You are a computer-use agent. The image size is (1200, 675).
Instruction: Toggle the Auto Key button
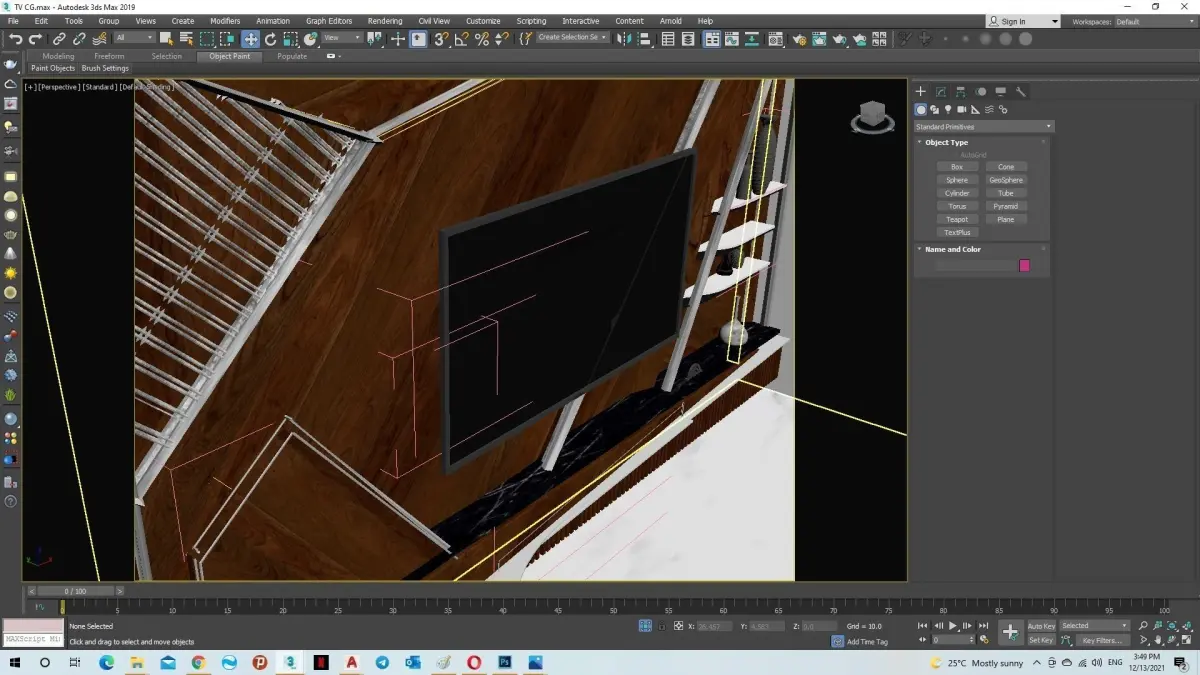[1041, 626]
